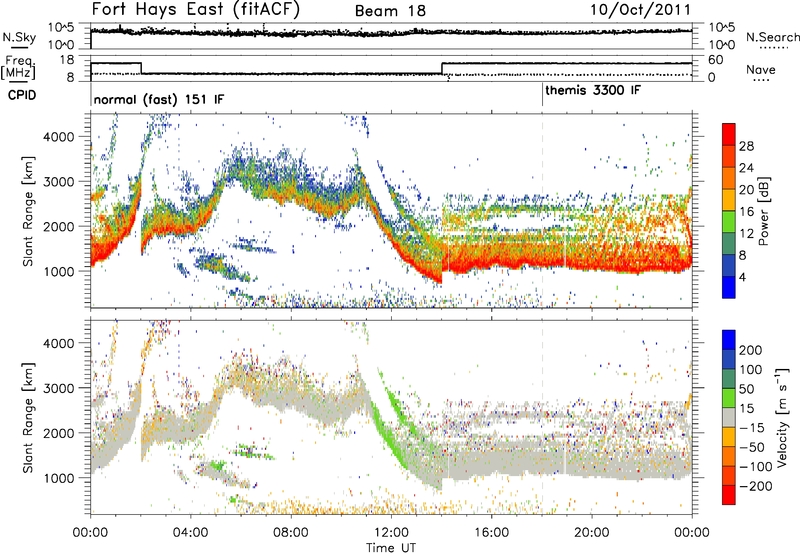Click the "20:00" time tick label
800x554 pixels.
[591, 533]
